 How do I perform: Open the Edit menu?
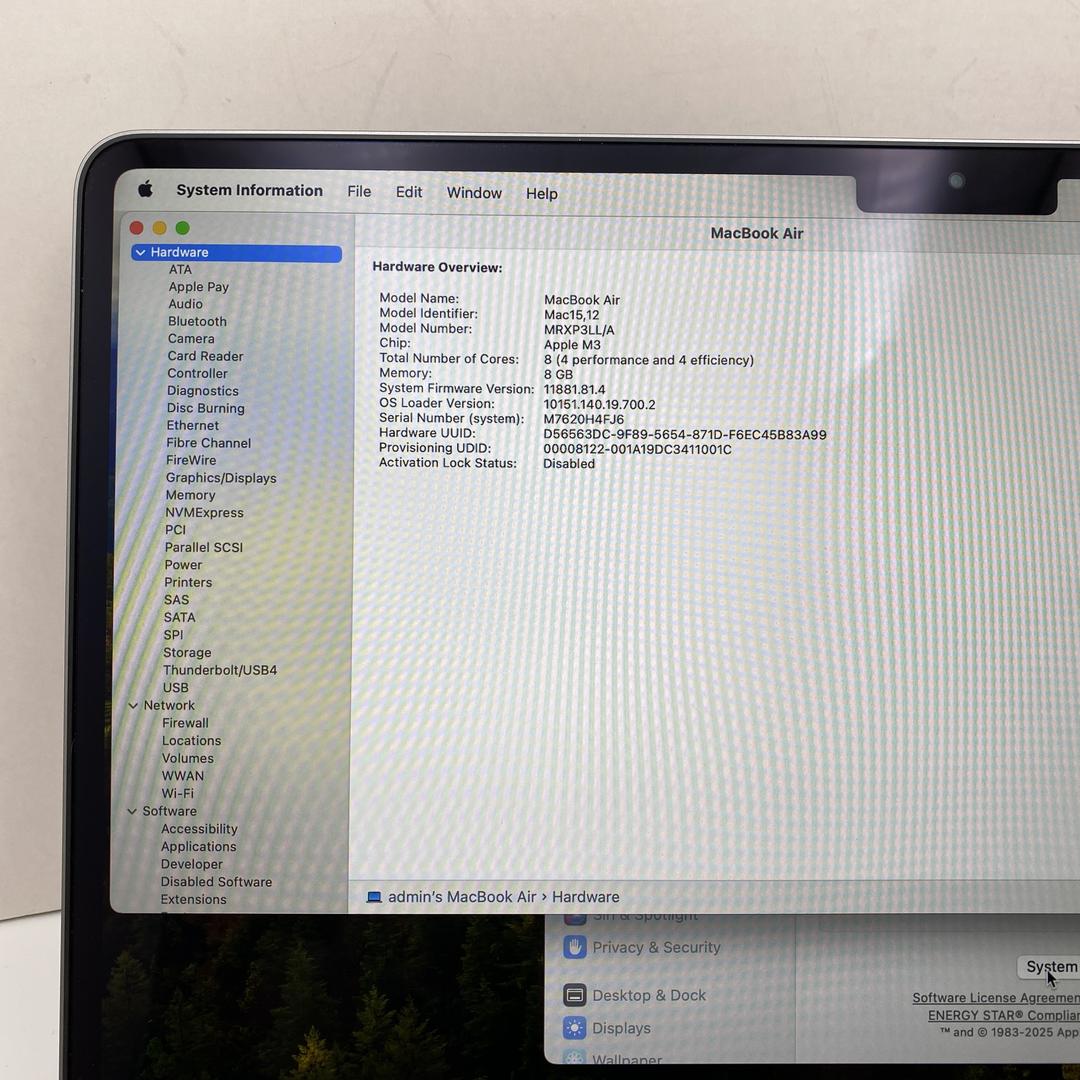(408, 192)
